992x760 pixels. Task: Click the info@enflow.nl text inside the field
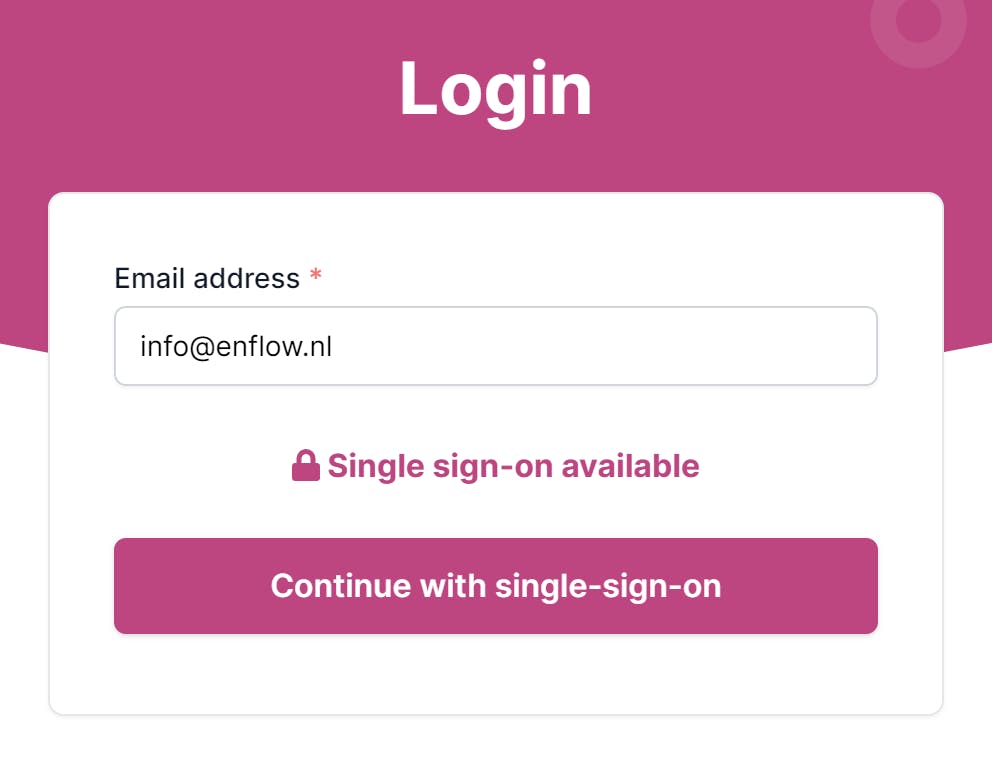pyautogui.click(x=235, y=347)
